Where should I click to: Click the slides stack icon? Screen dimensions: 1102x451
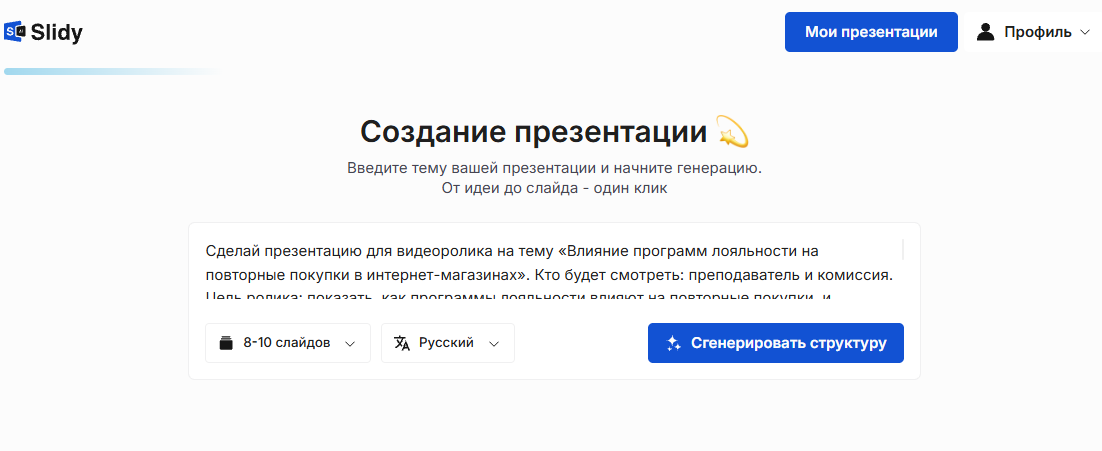click(226, 344)
